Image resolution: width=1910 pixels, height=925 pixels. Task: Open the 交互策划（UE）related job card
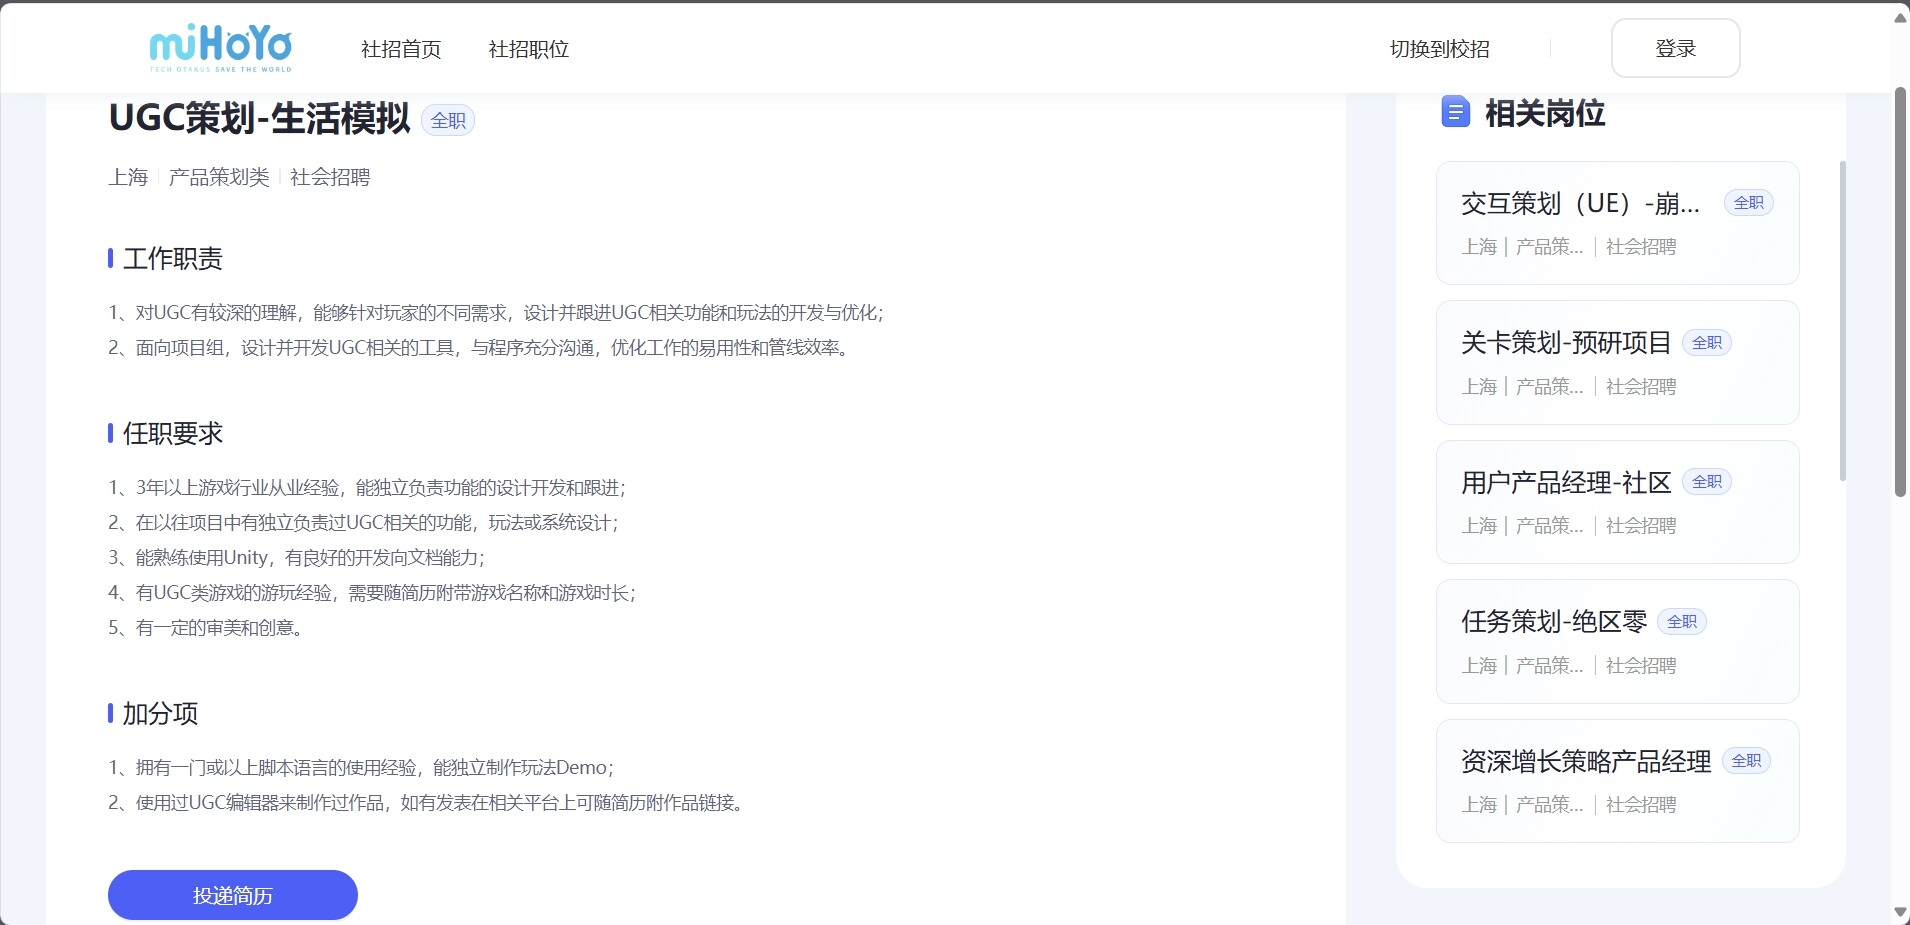[x=1616, y=223]
